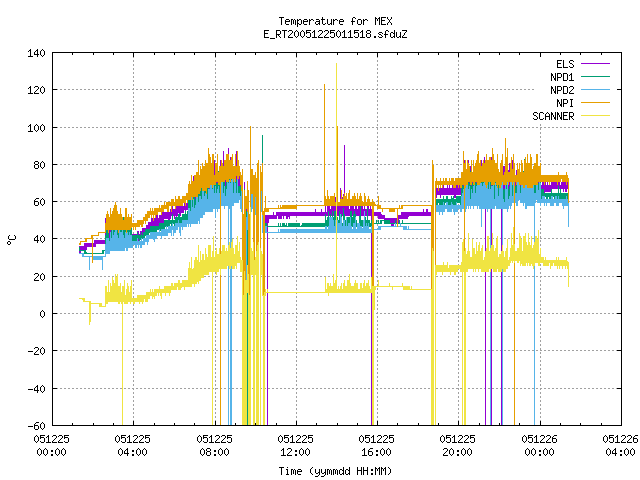The width and height of the screenshot is (640, 480).
Task: Click the 'Time (yymmdd HH:MM)' axis title
Action: [335, 471]
